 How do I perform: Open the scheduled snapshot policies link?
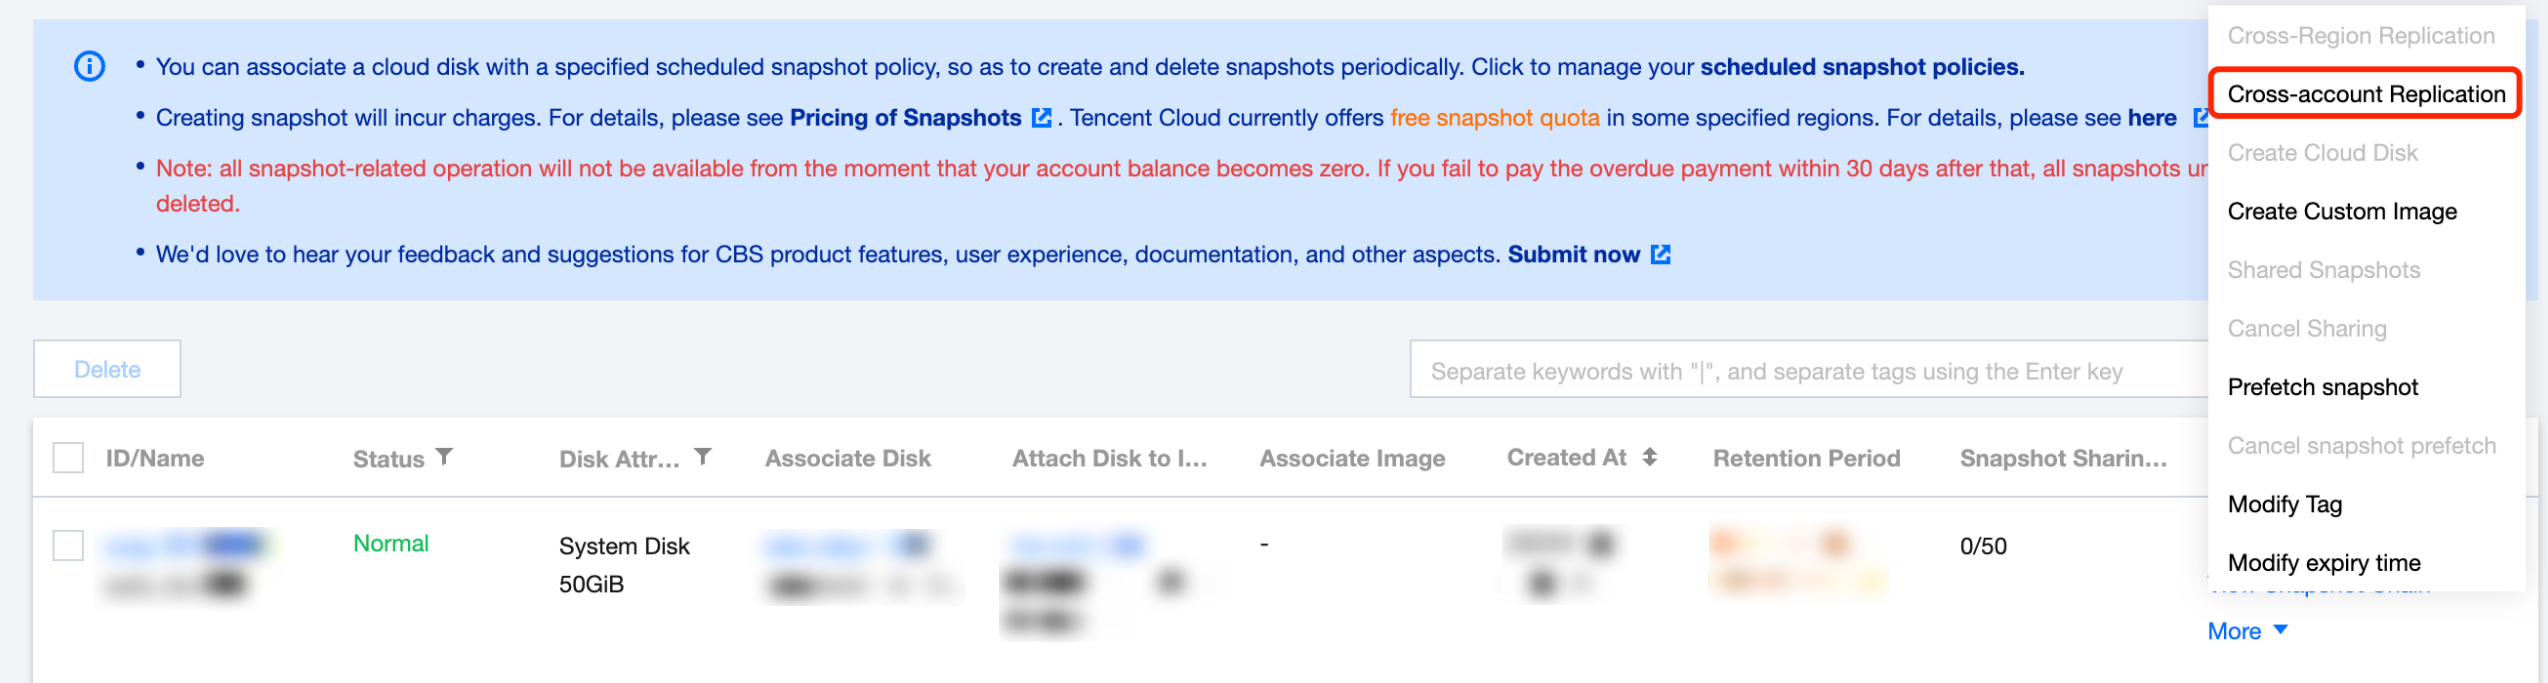click(x=1862, y=67)
